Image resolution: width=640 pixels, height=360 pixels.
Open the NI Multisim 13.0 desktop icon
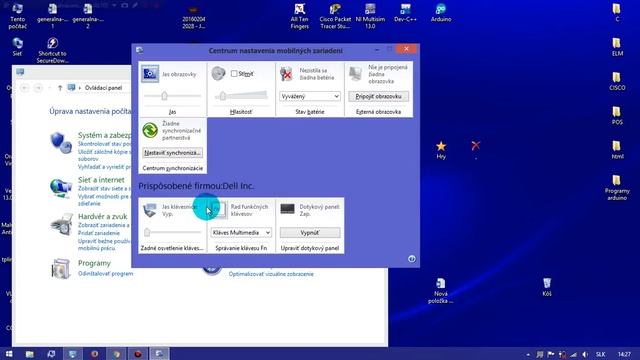tap(370, 16)
